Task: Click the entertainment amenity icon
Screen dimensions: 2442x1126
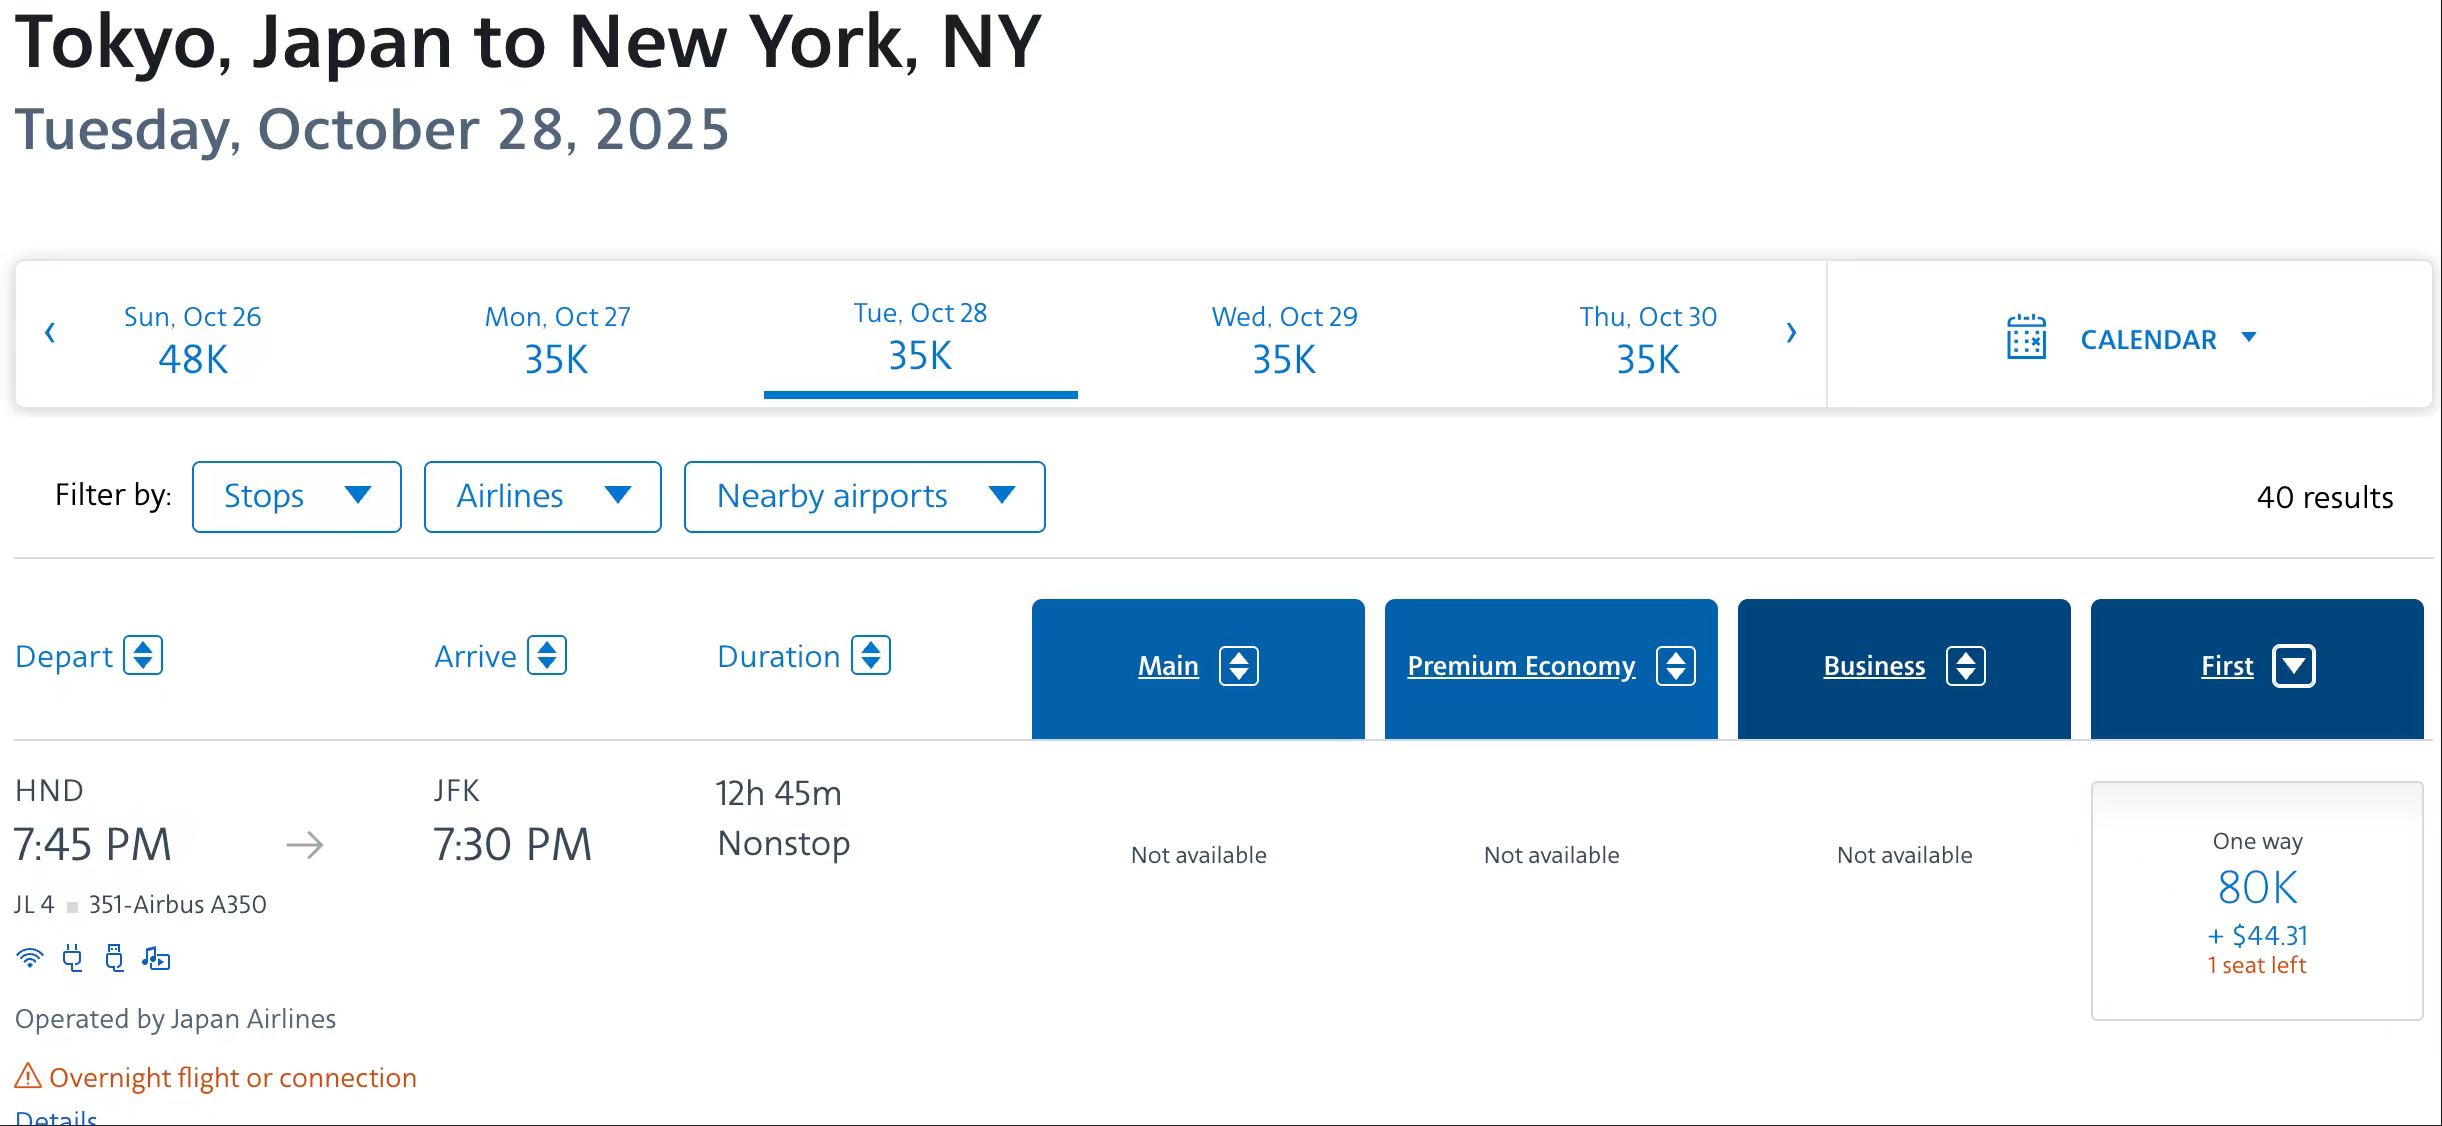Action: tap(156, 958)
